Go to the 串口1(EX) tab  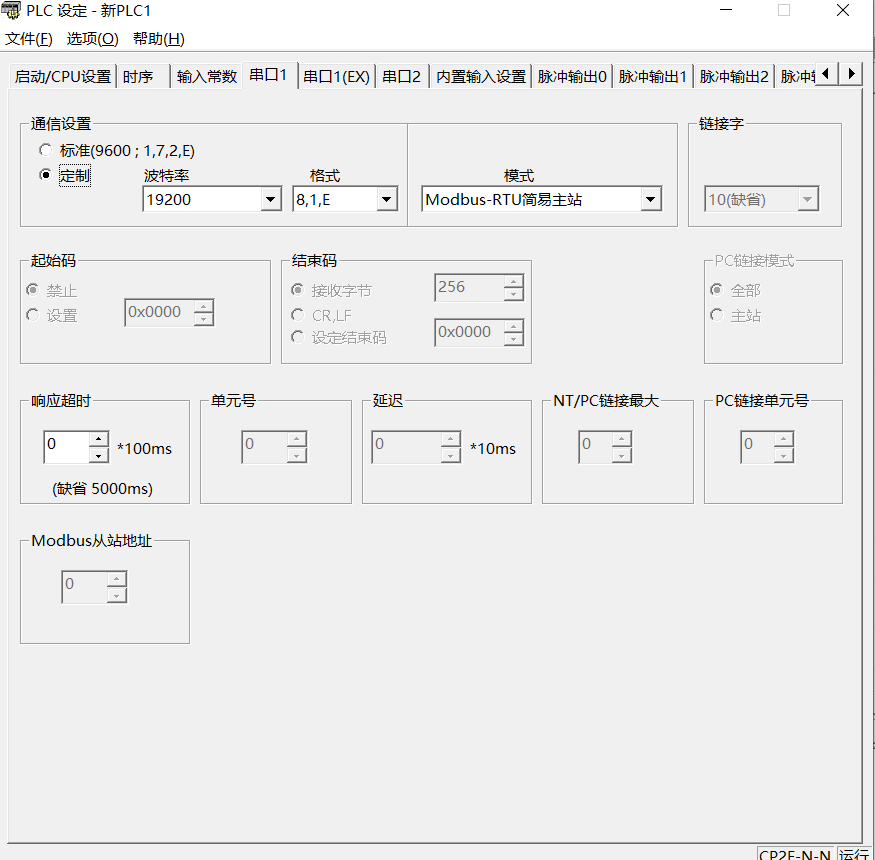[337, 77]
